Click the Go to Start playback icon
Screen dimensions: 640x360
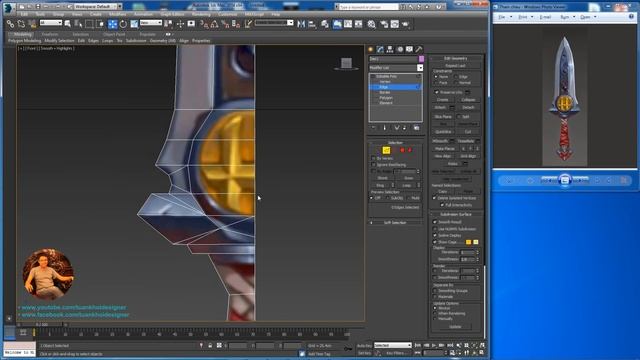click(418, 345)
